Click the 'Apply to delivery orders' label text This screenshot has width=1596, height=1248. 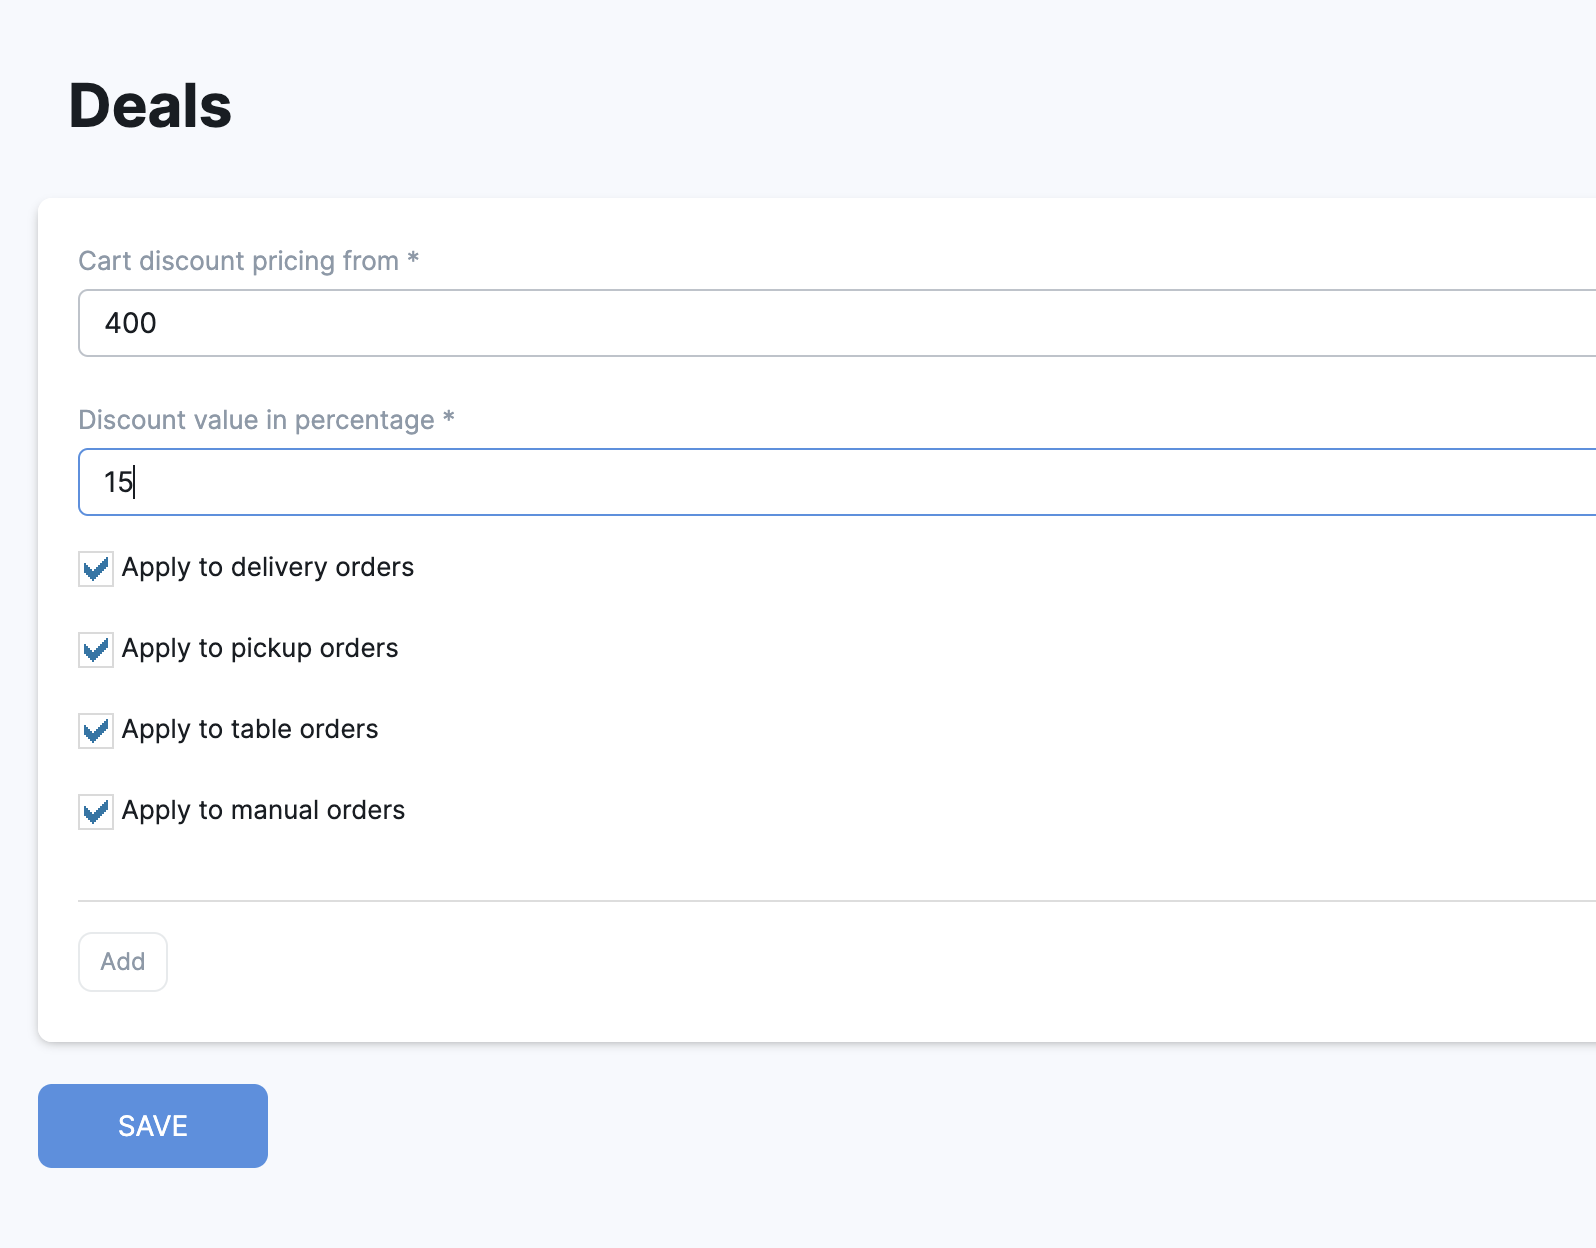click(x=267, y=567)
